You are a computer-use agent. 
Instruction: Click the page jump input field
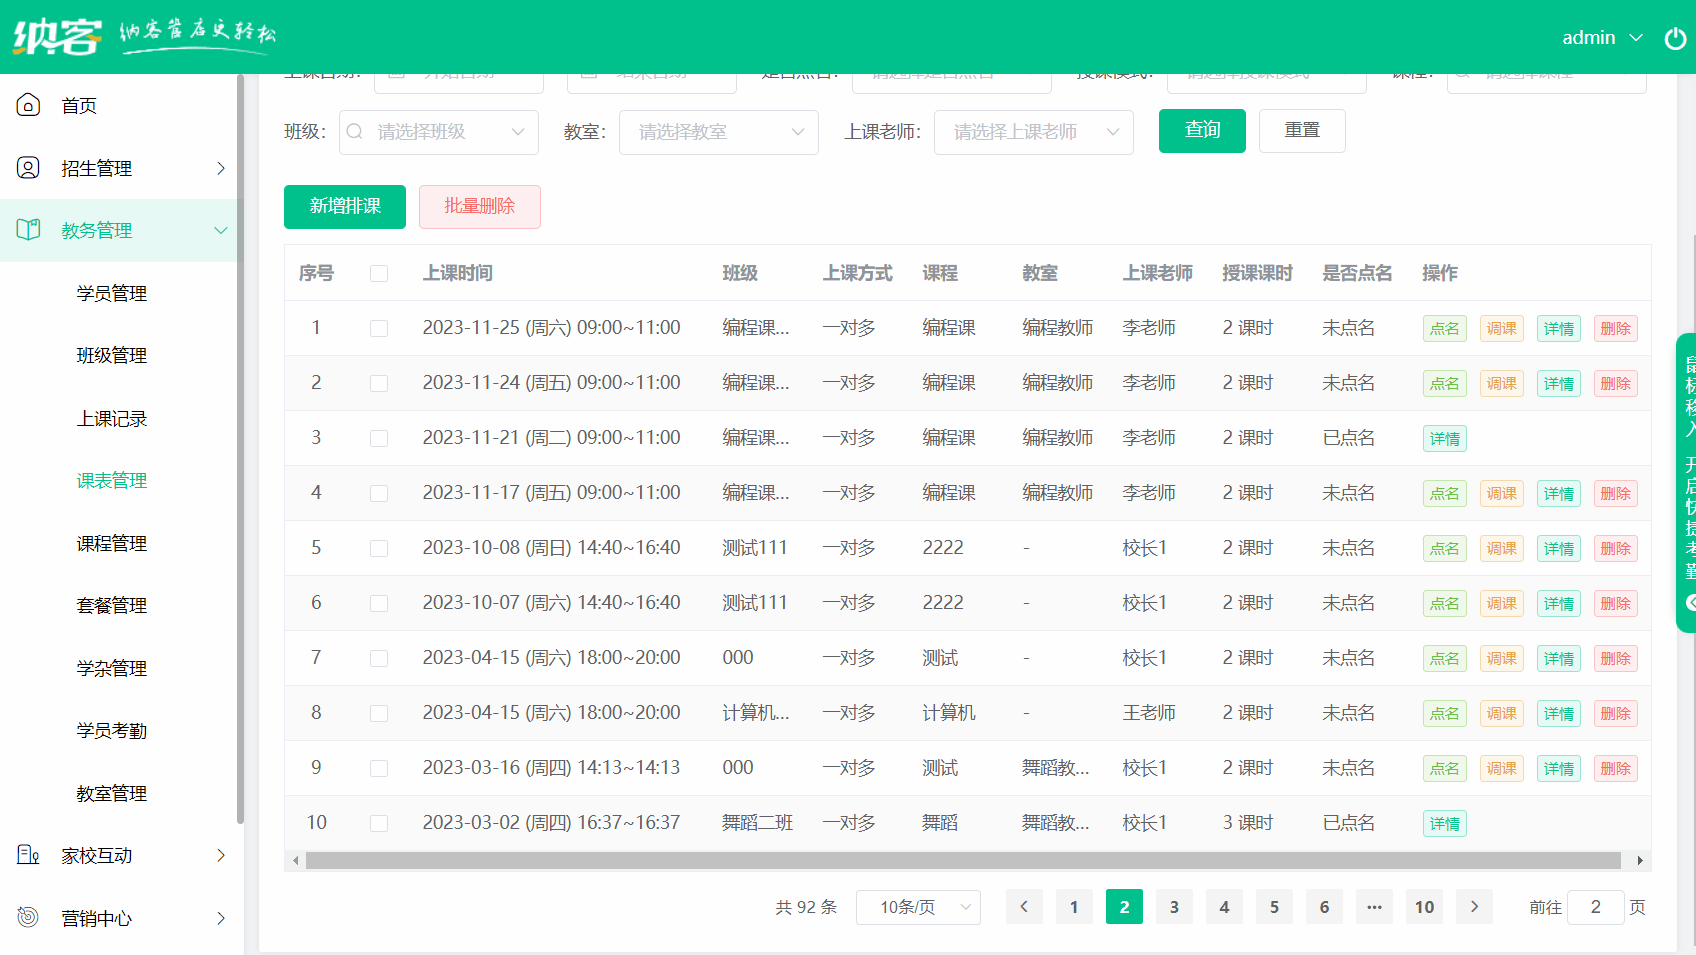click(x=1595, y=907)
